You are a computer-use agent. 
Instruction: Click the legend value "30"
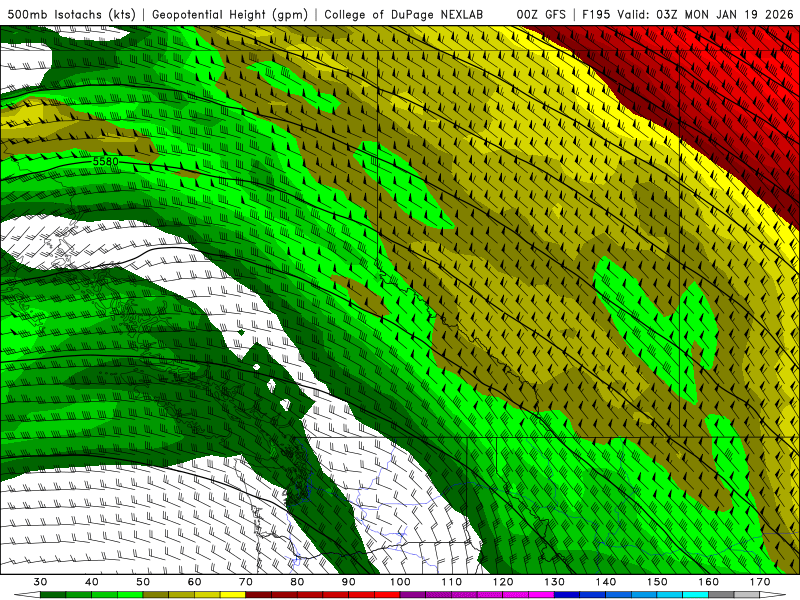(40, 582)
